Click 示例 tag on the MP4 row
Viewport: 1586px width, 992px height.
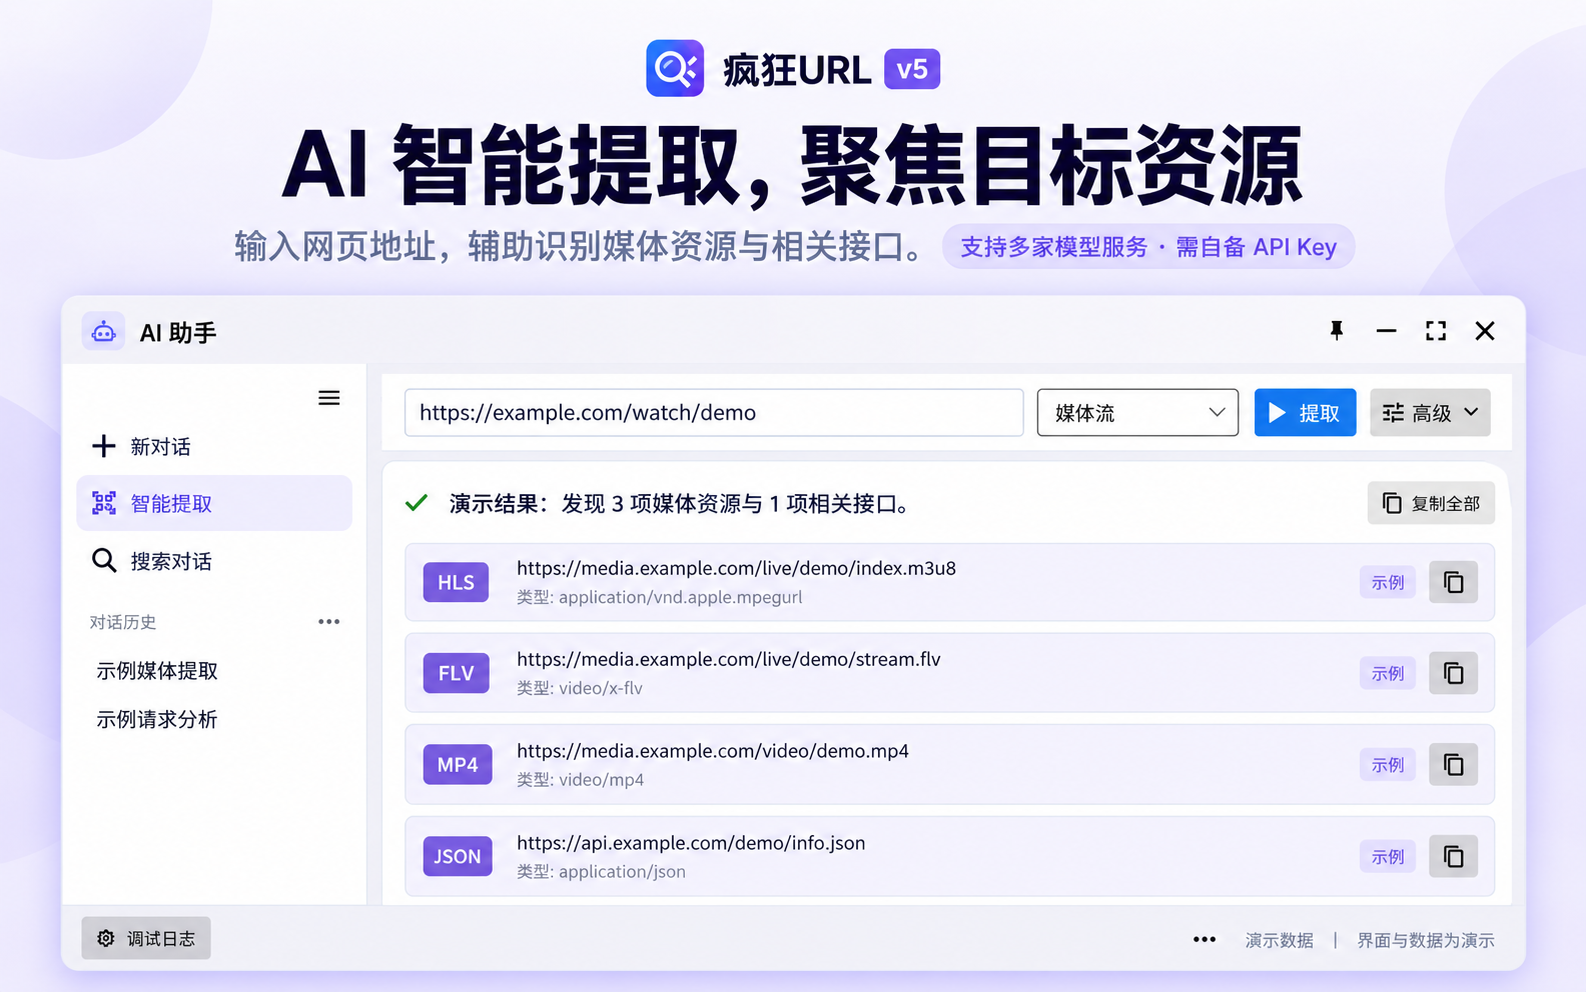[1388, 765]
